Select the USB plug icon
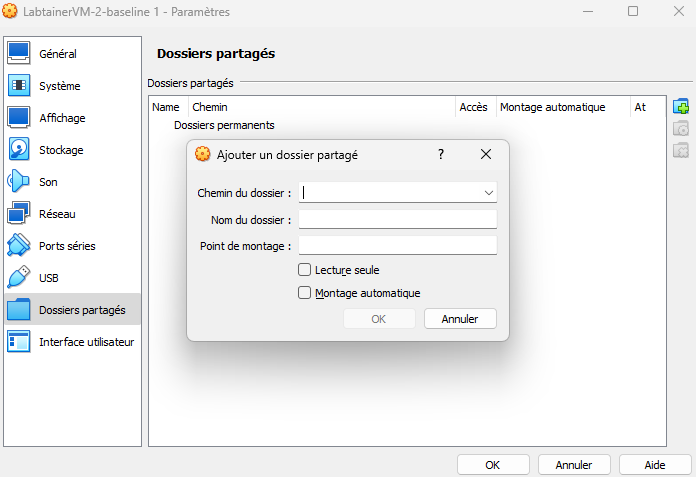Image resolution: width=696 pixels, height=477 pixels. point(19,278)
